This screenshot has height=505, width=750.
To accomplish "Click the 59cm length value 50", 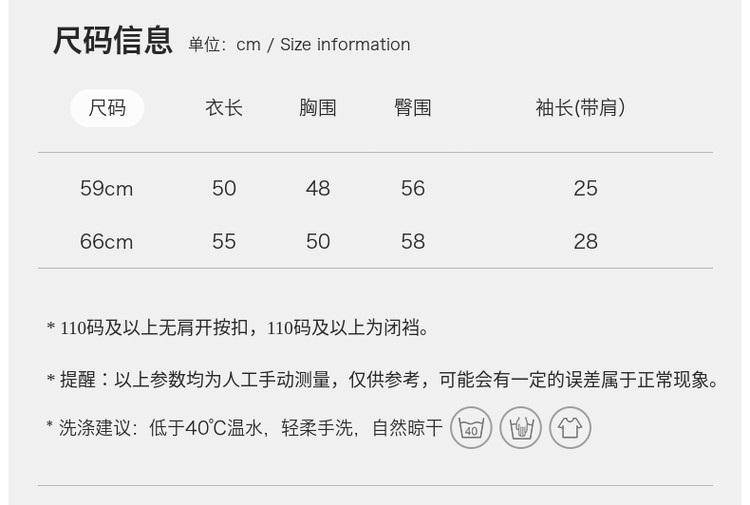I will pos(224,188).
